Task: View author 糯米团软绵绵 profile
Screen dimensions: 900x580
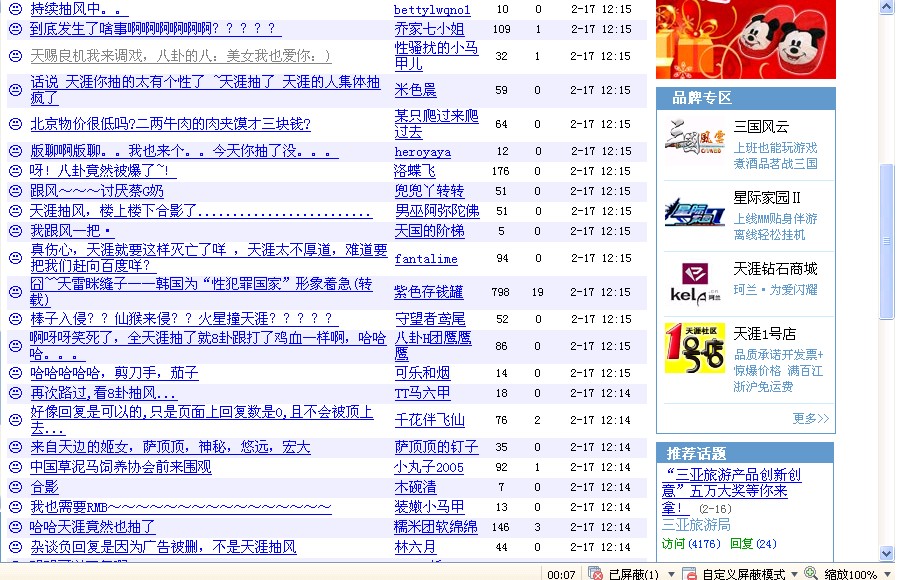Action: [436, 527]
